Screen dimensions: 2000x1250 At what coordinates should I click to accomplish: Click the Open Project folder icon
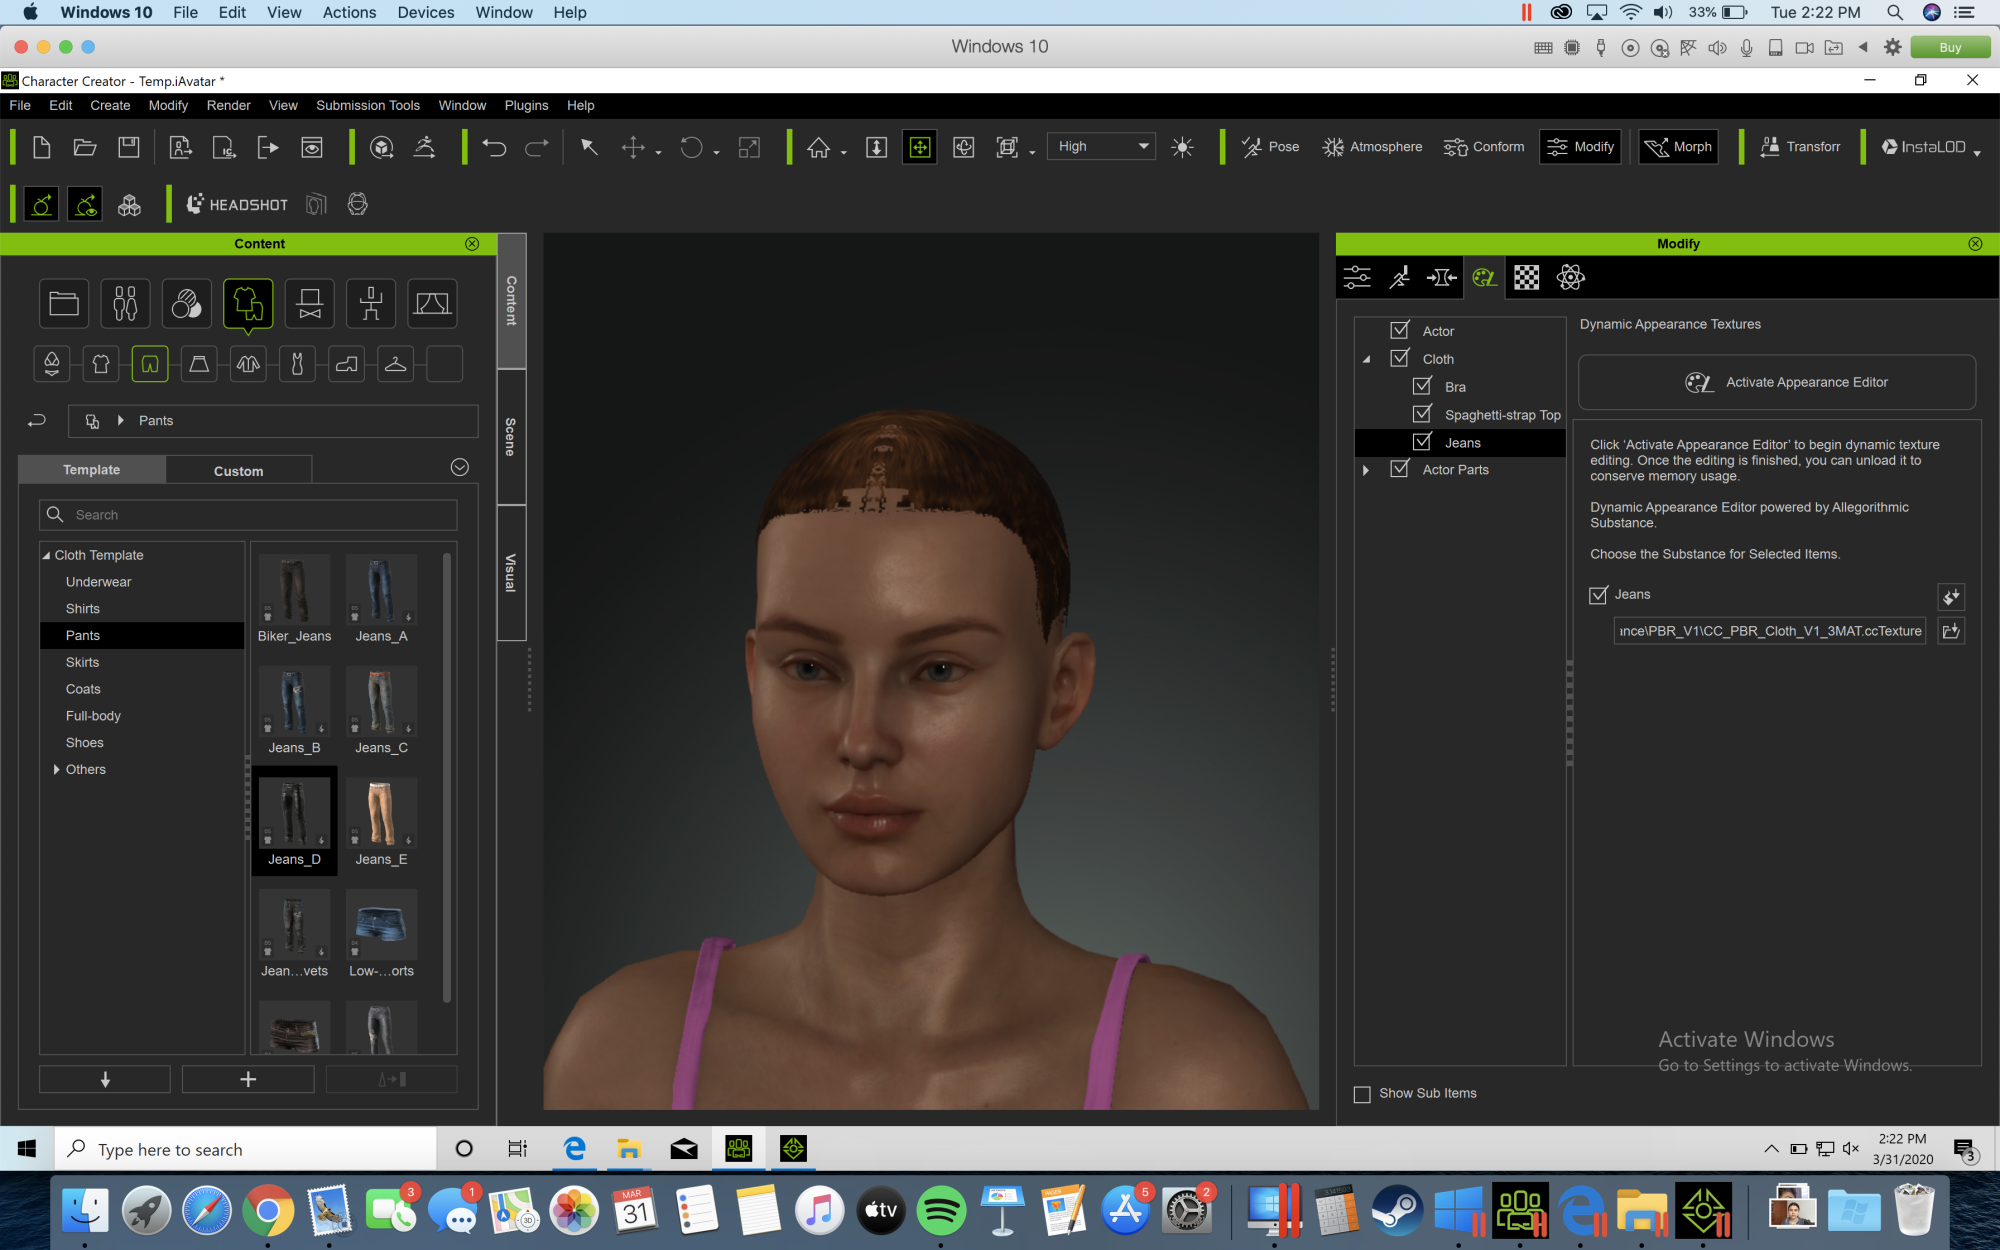click(x=85, y=147)
